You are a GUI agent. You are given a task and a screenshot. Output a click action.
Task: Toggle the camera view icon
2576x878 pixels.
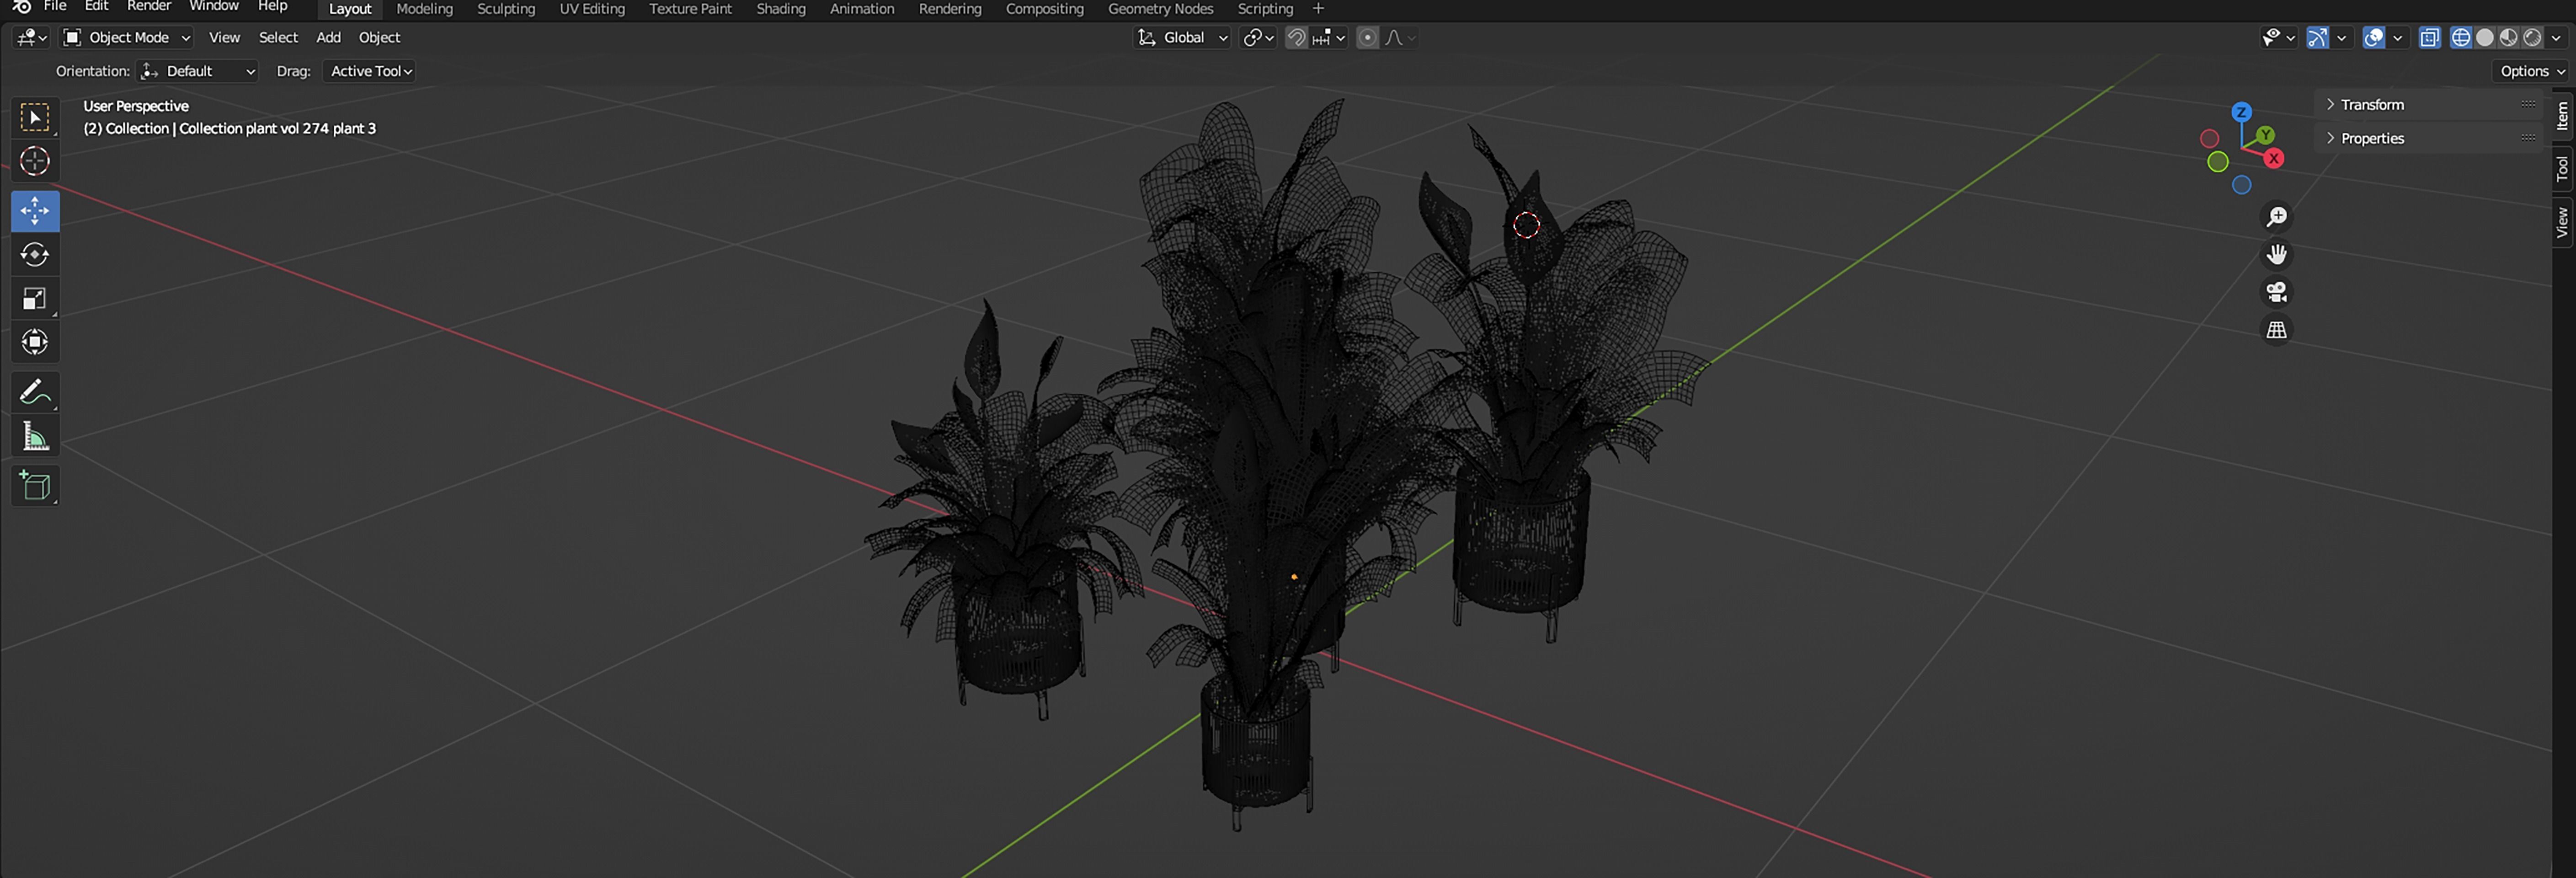(x=2277, y=292)
